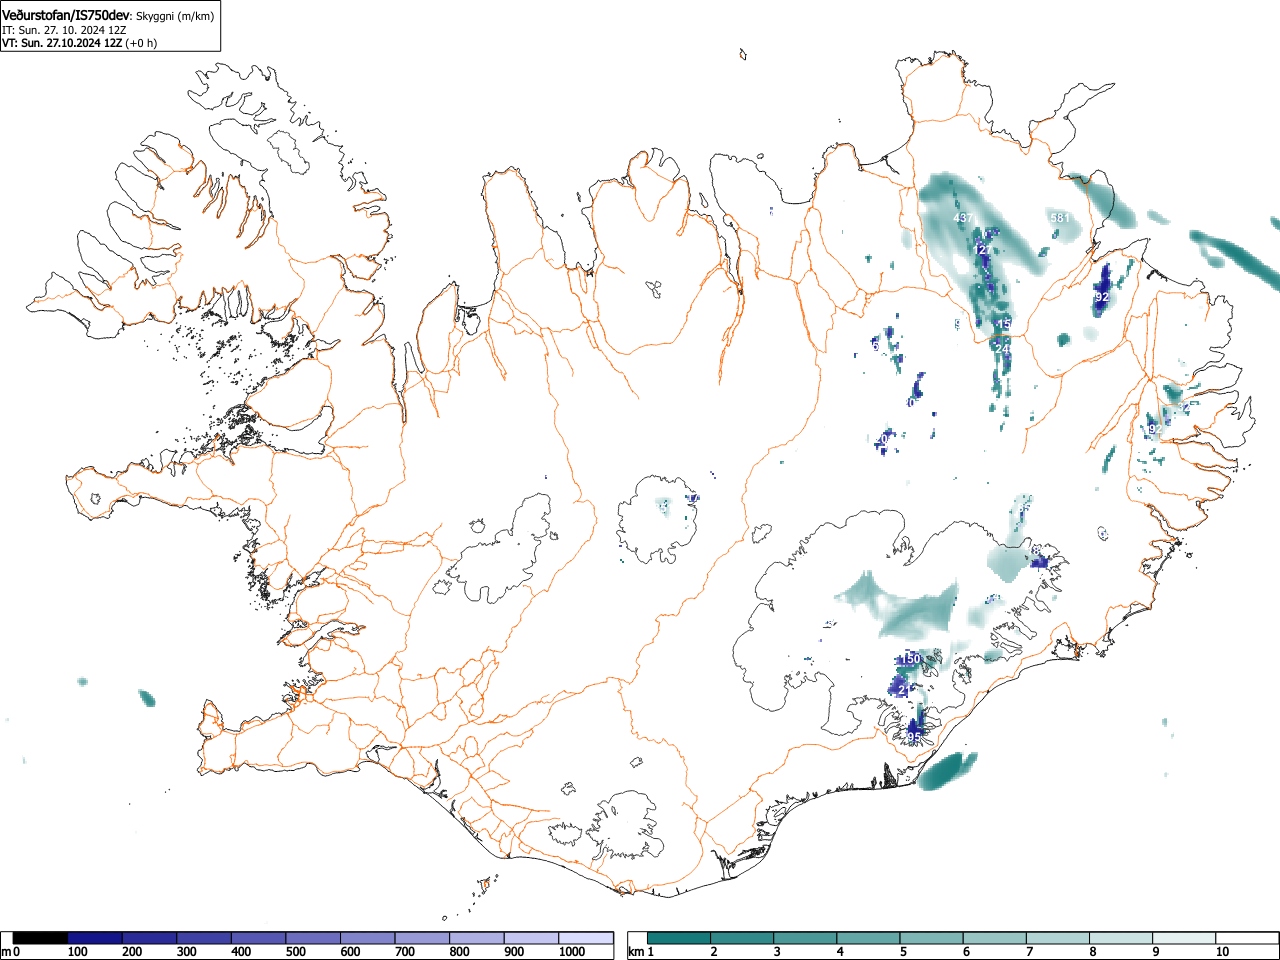
Task: Select the 7–8 km legend color
Action: pyautogui.click(x=1057, y=938)
